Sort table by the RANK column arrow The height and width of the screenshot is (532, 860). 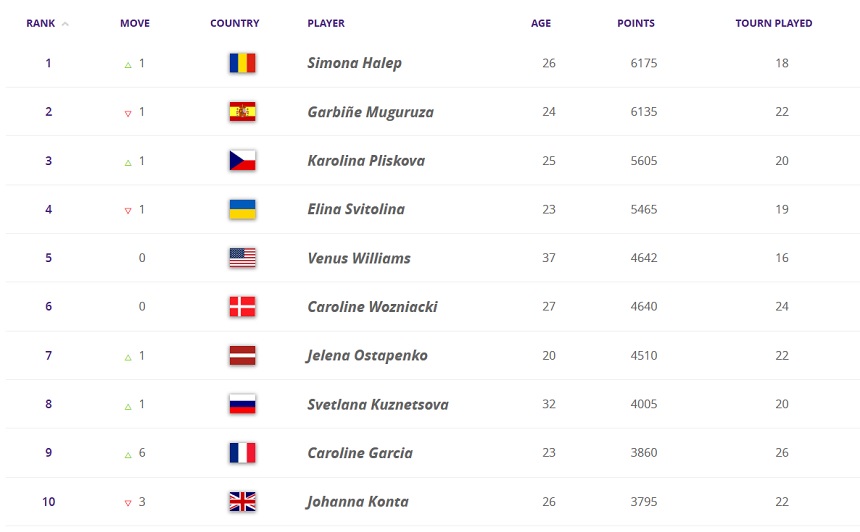coord(65,24)
